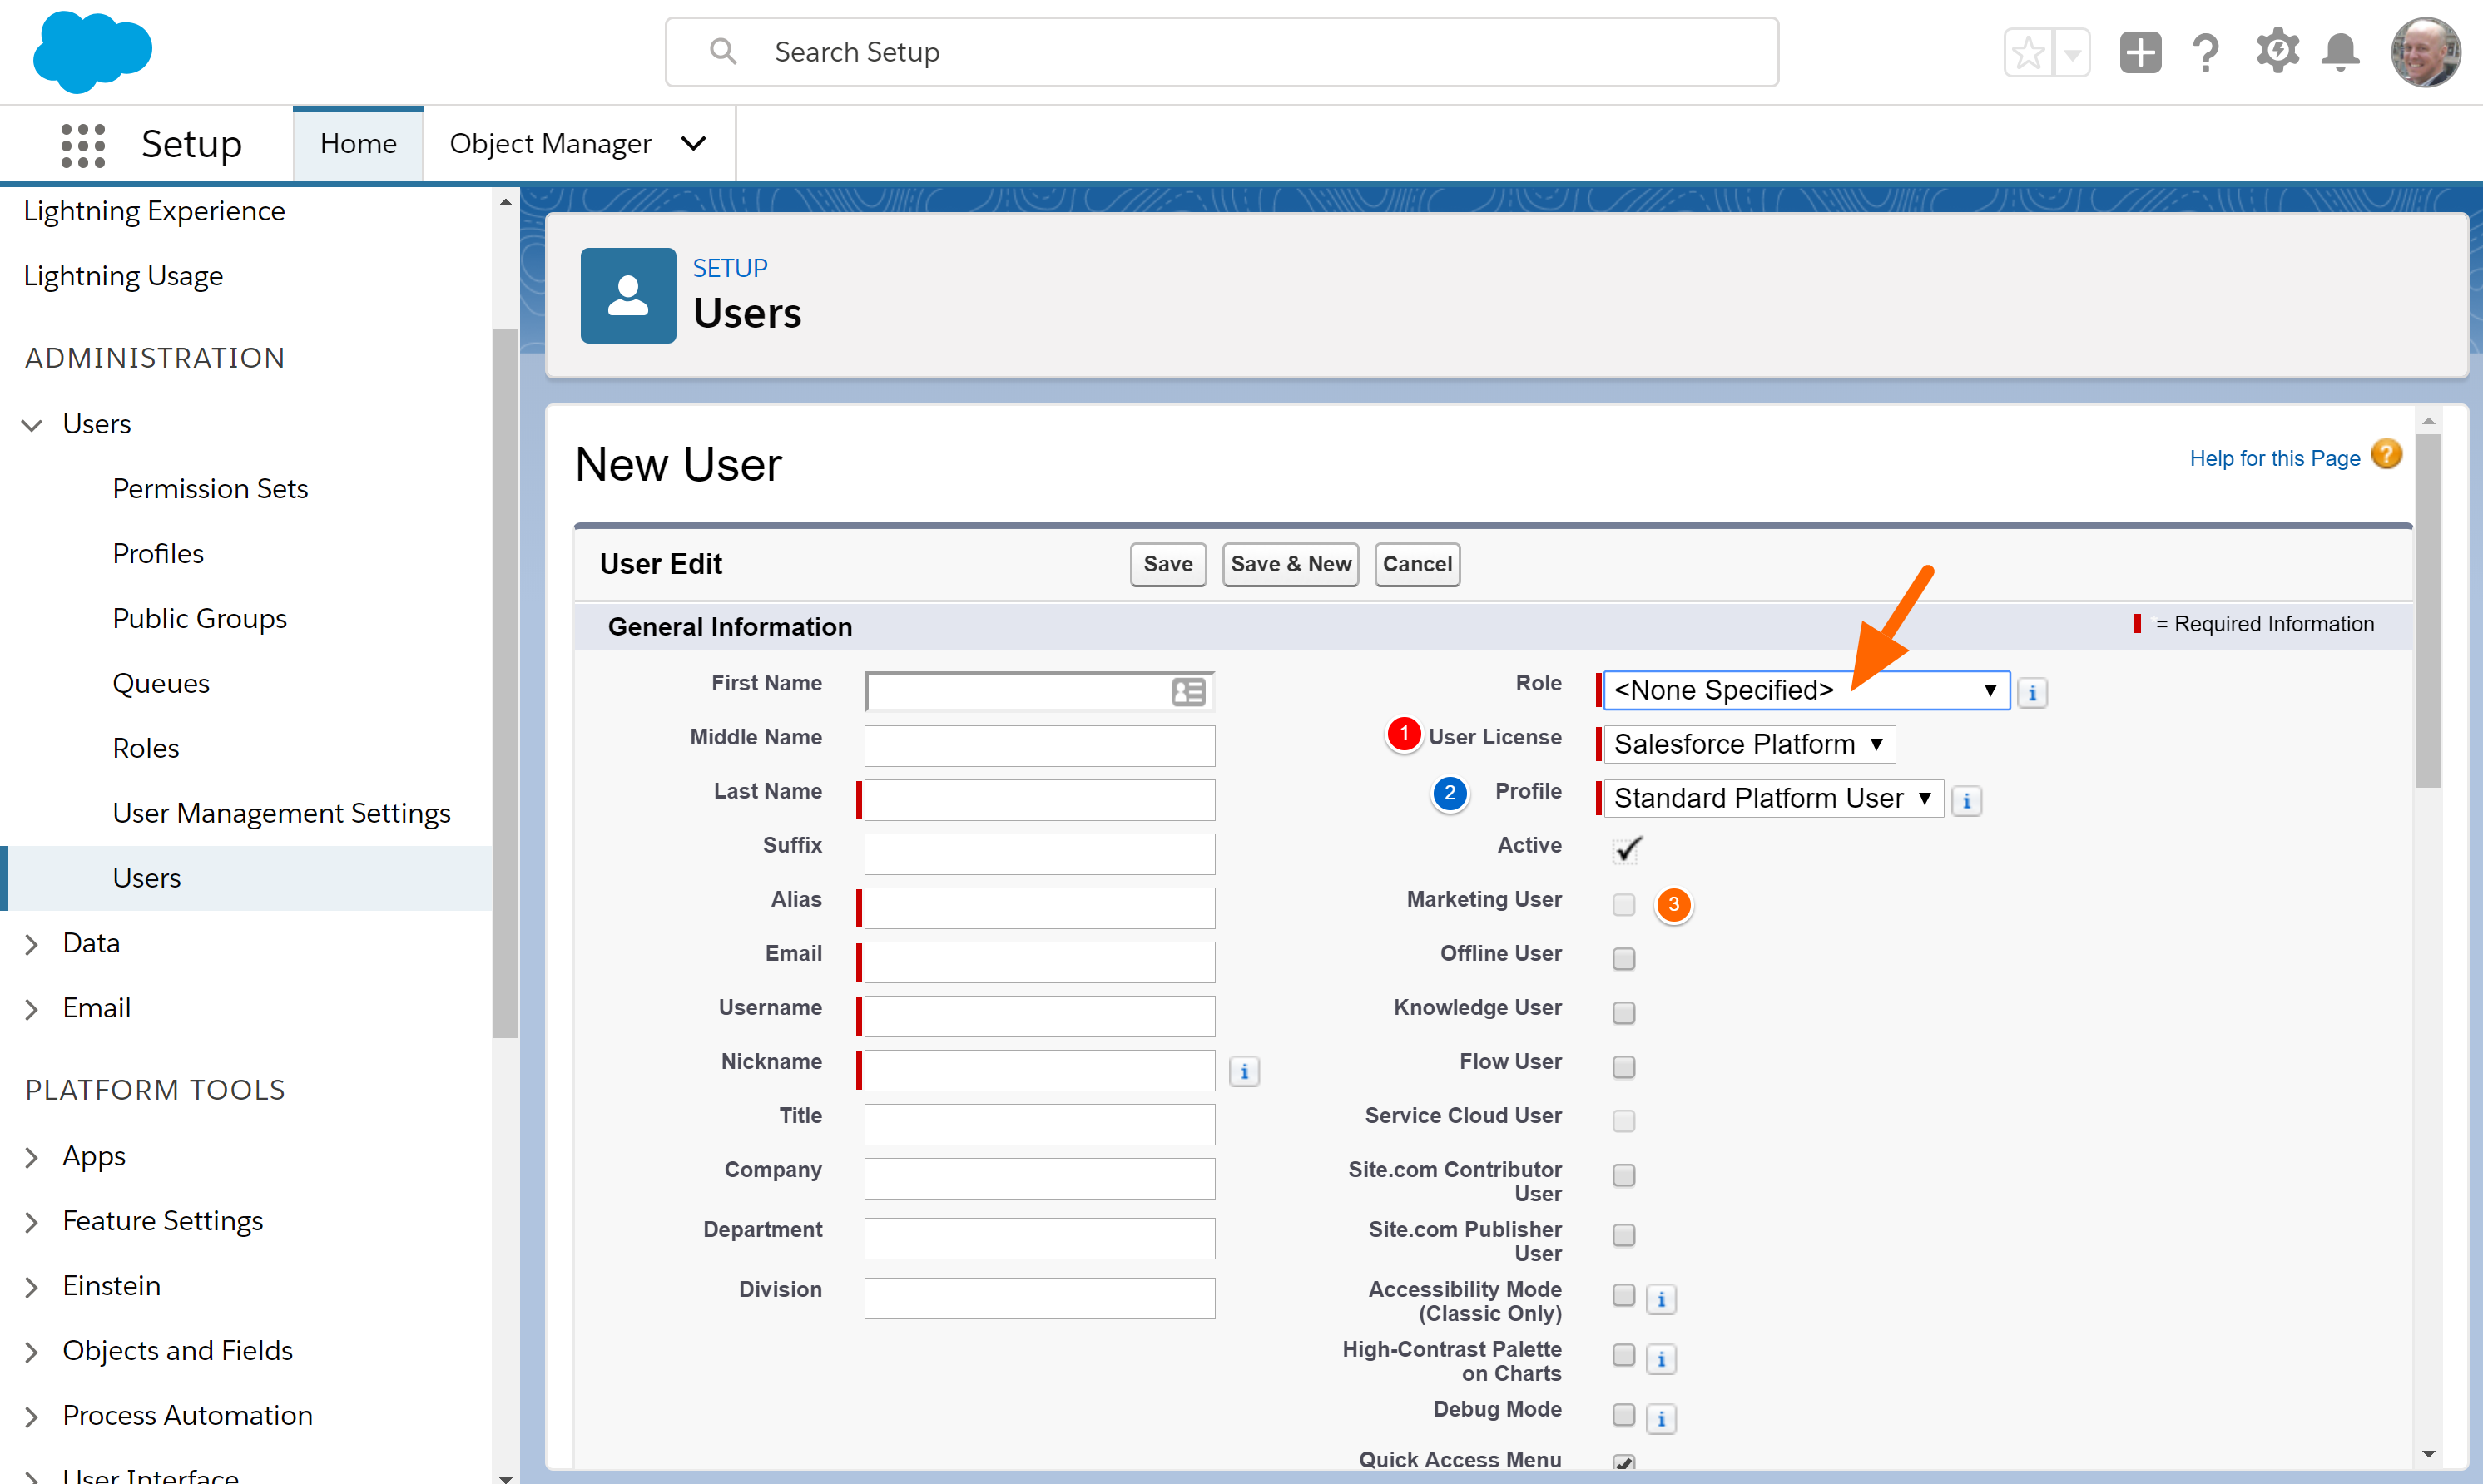Switch to the Object Manager tab

click(x=550, y=144)
